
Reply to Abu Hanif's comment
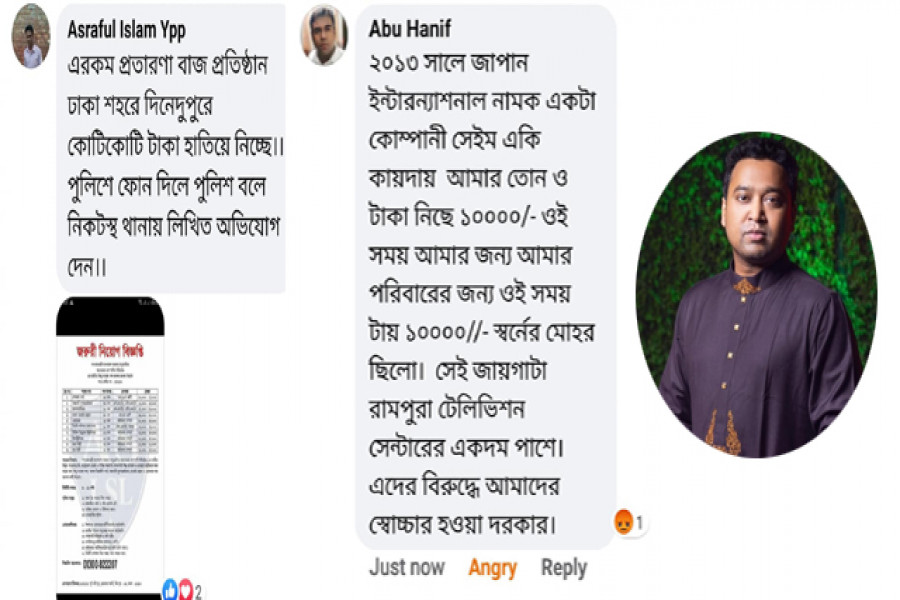pos(564,568)
